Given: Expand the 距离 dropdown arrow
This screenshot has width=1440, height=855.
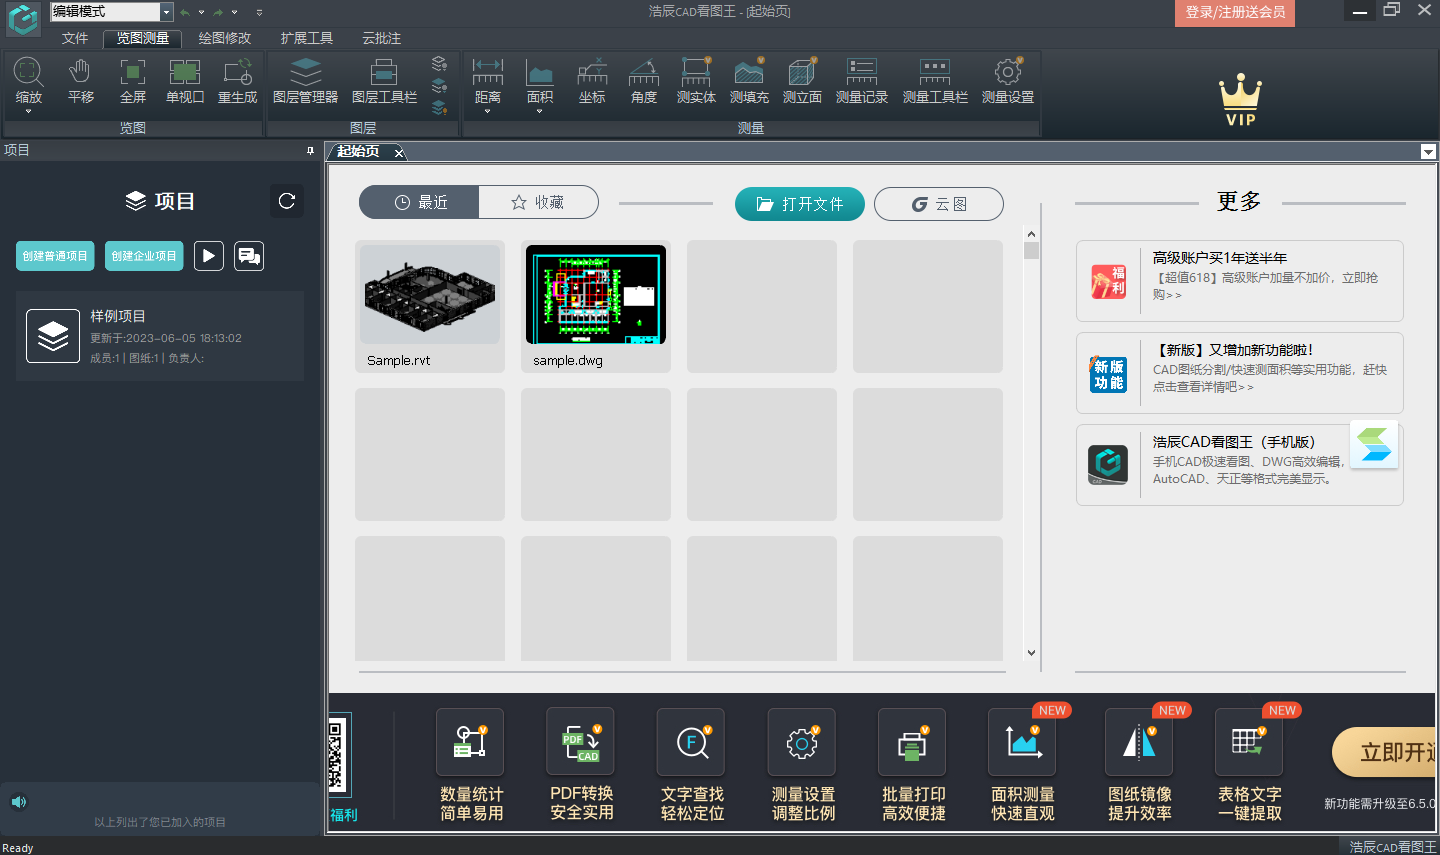Looking at the screenshot, I should pyautogui.click(x=488, y=111).
